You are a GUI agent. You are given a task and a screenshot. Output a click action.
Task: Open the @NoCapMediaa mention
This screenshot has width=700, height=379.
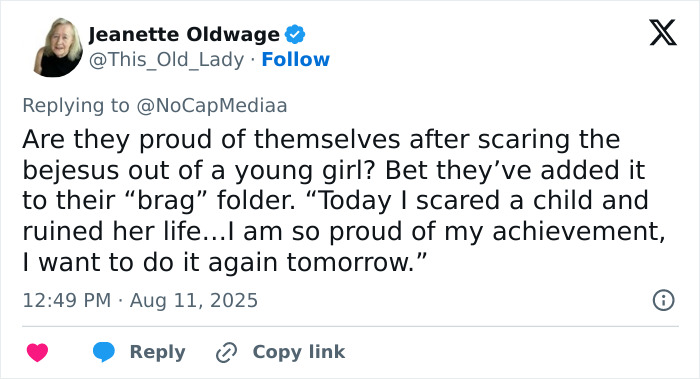point(212,106)
